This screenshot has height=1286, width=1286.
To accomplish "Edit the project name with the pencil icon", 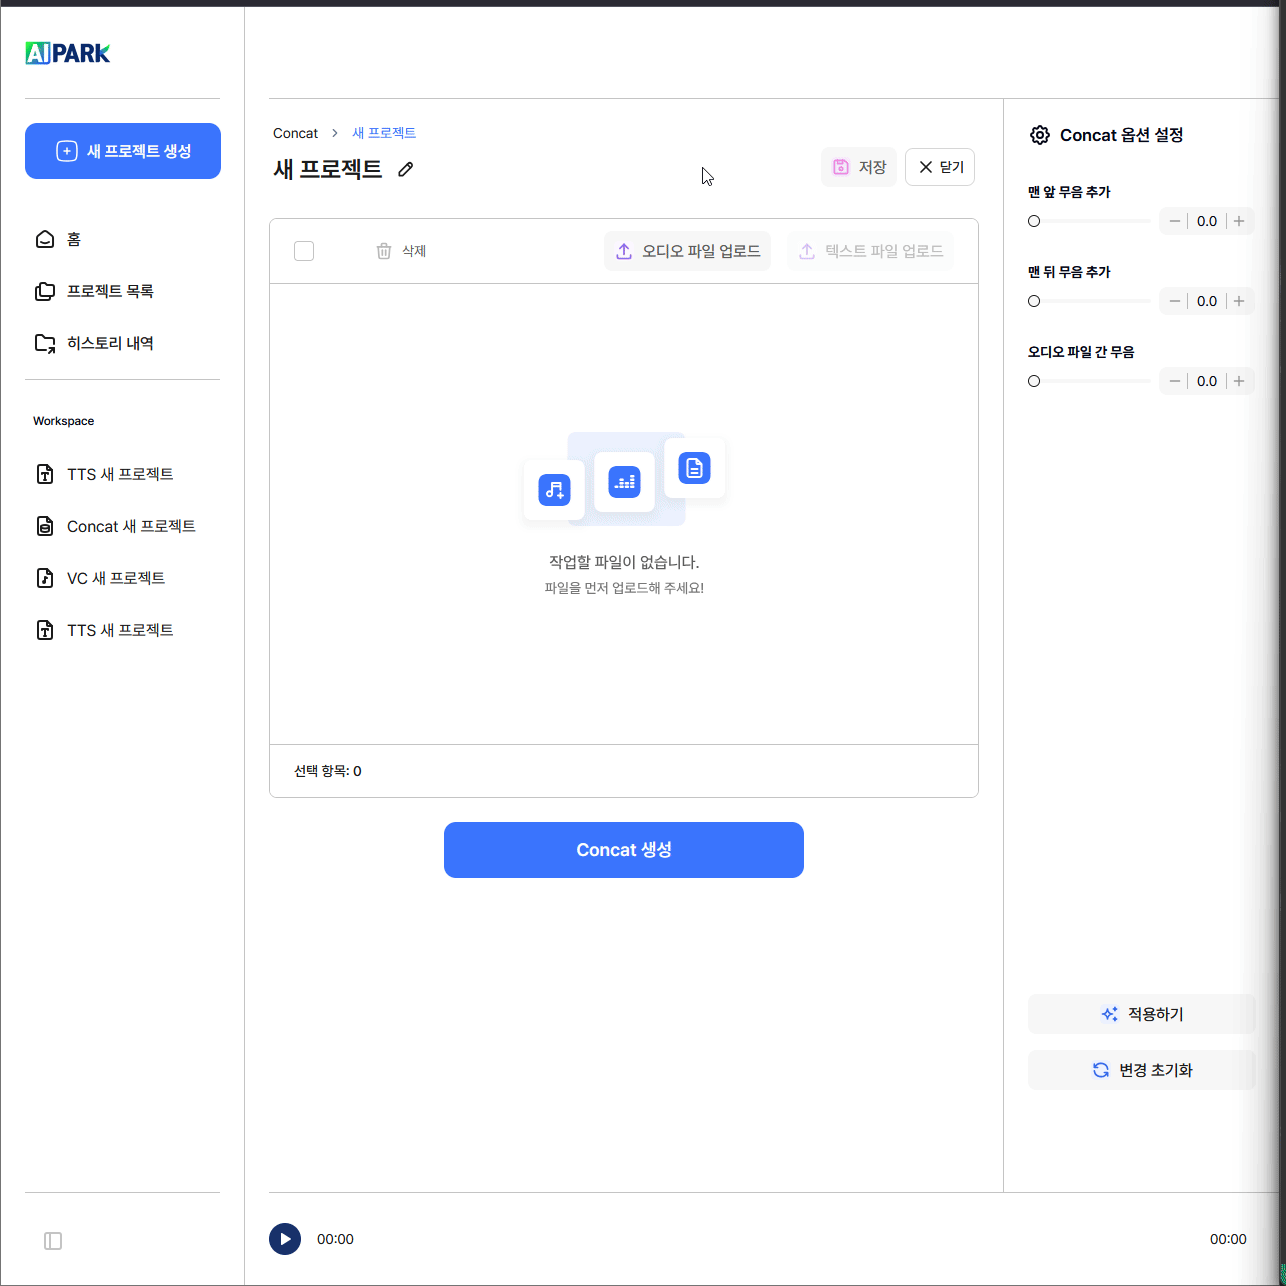I will tap(405, 169).
